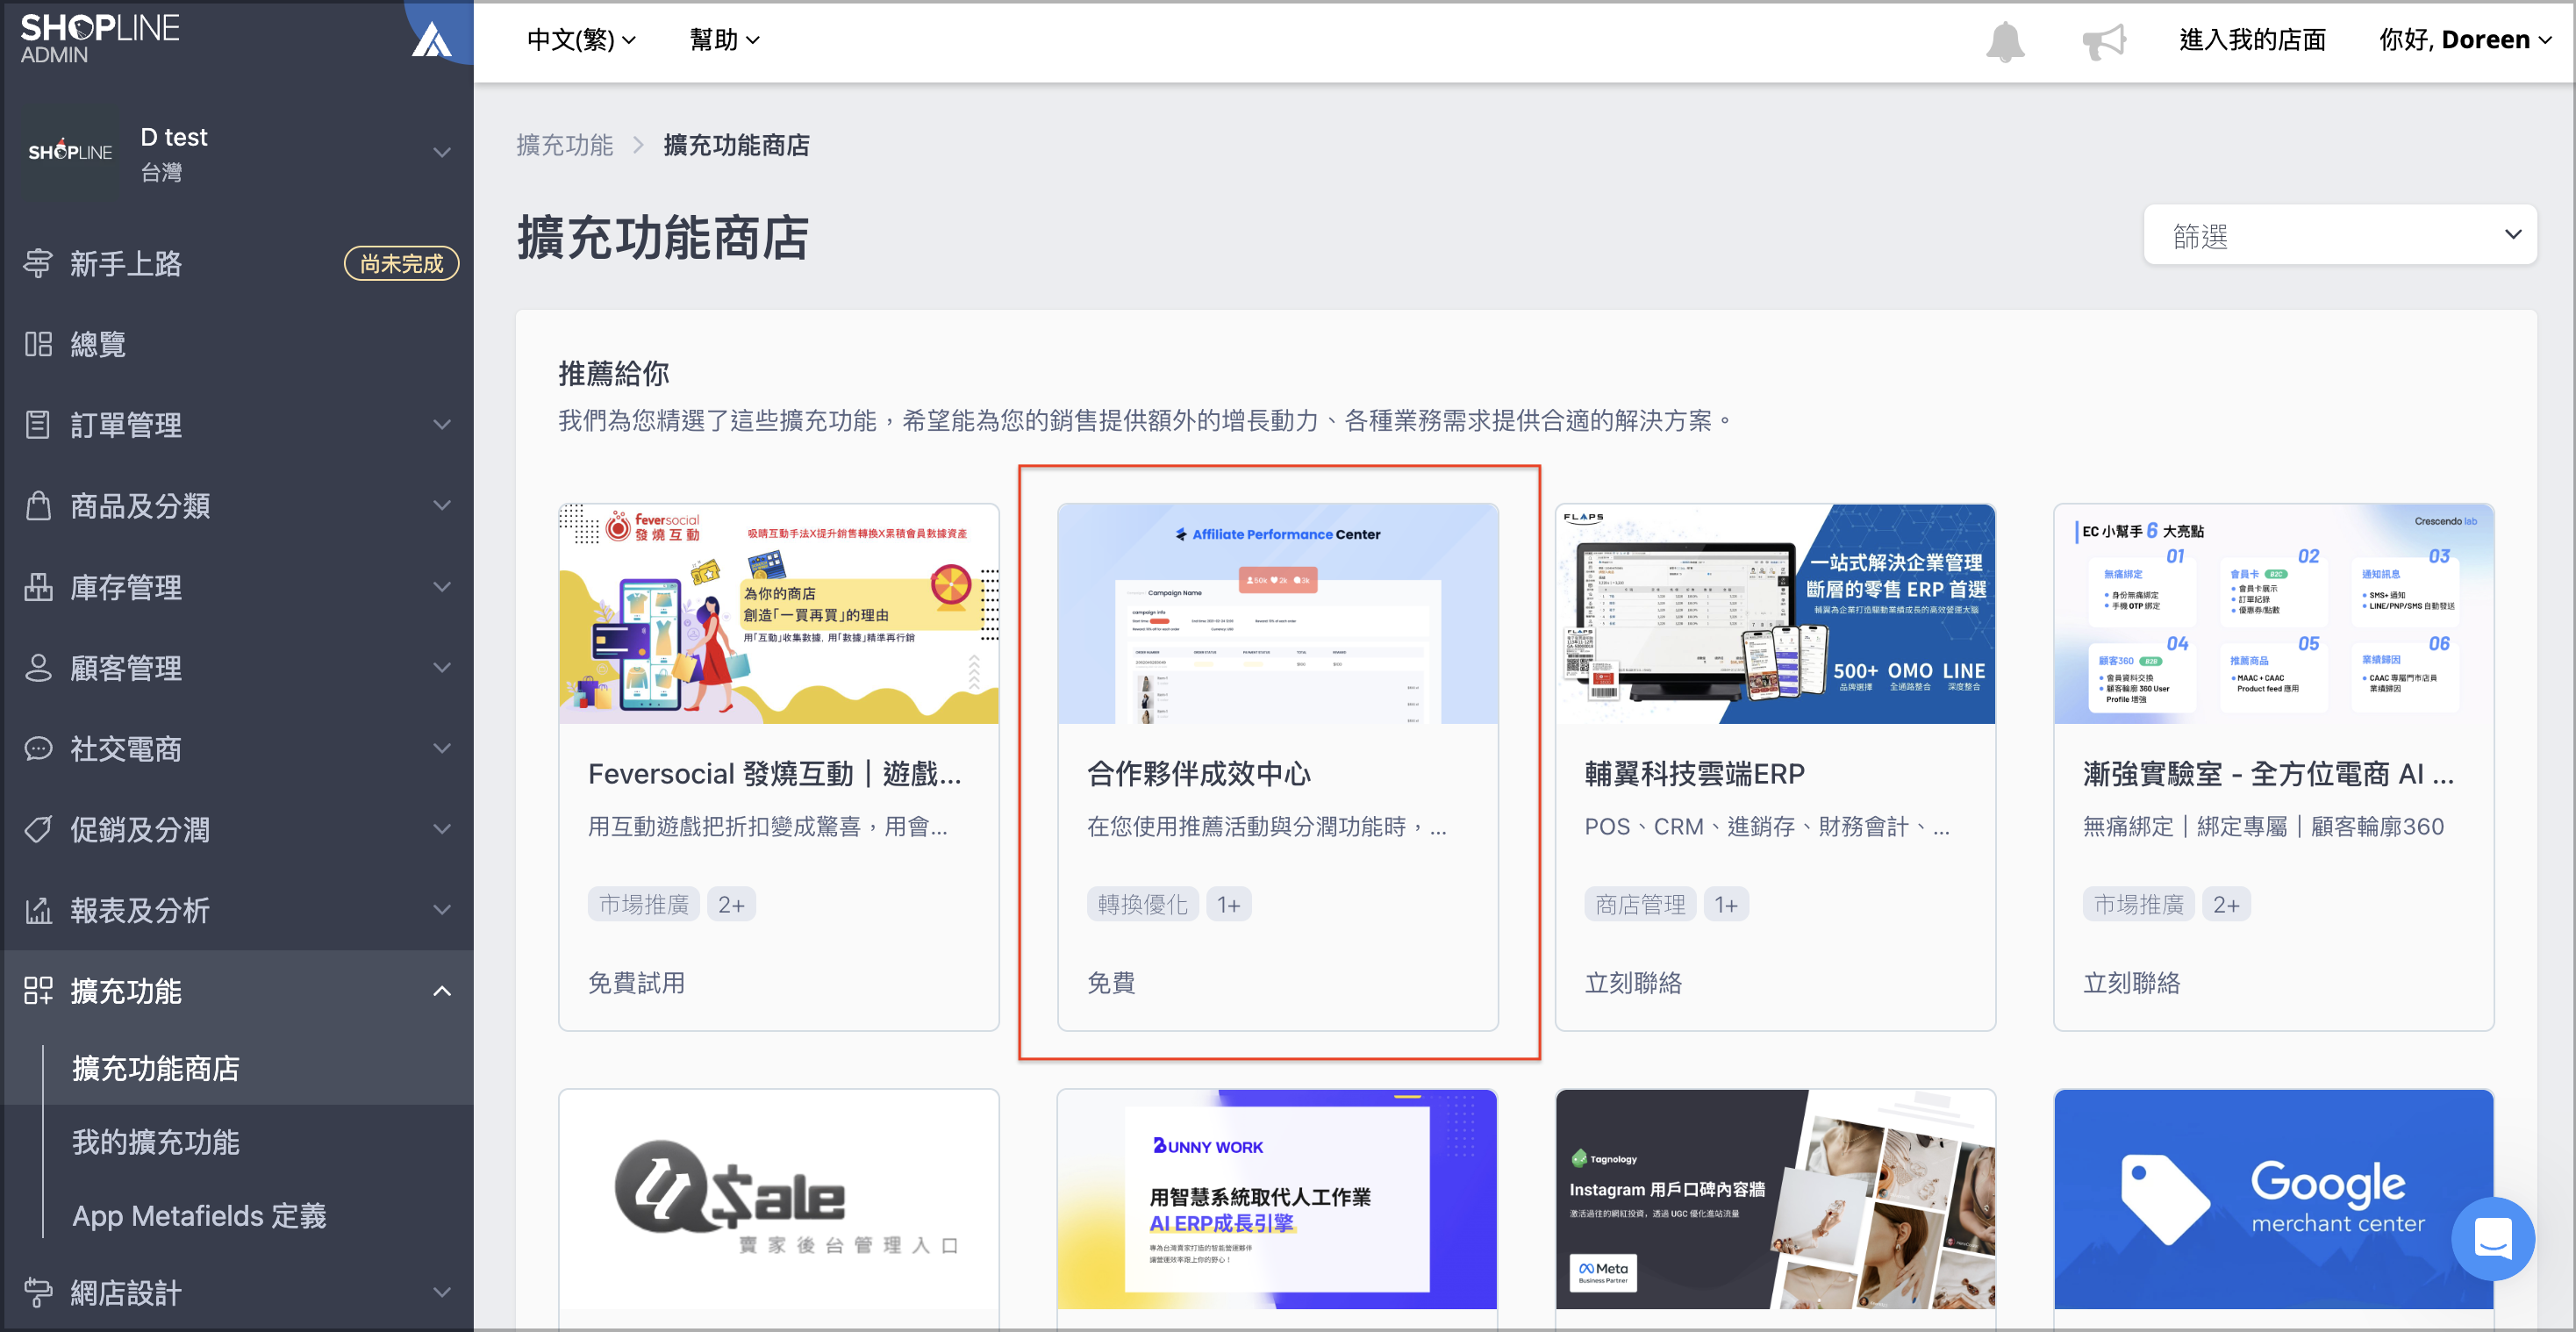The height and width of the screenshot is (1332, 2576).
Task: Click the 報表及分析 chart icon
Action: pos(38,910)
